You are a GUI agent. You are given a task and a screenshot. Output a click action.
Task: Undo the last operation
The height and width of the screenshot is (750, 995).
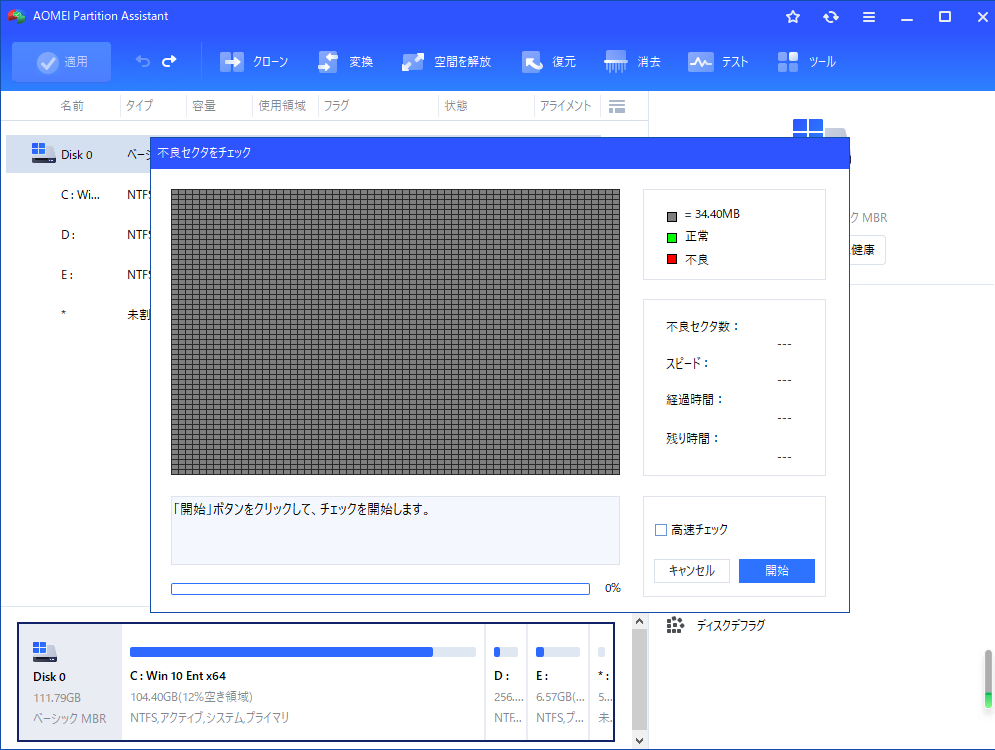pos(143,62)
